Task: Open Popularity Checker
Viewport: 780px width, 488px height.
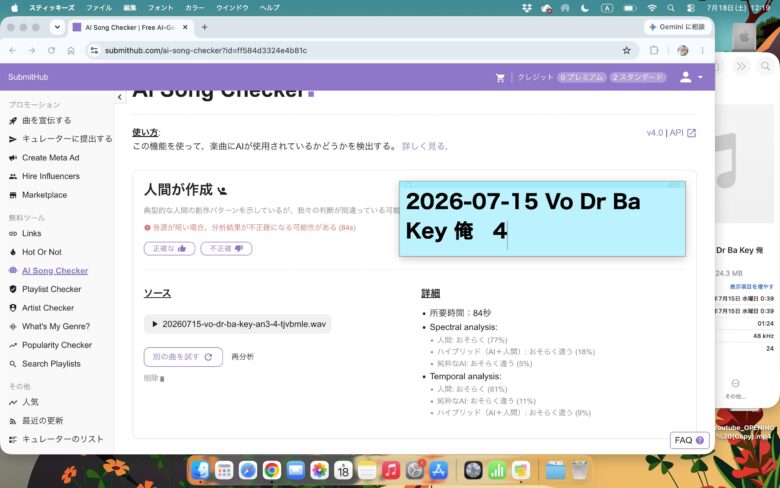Action: 51,345
